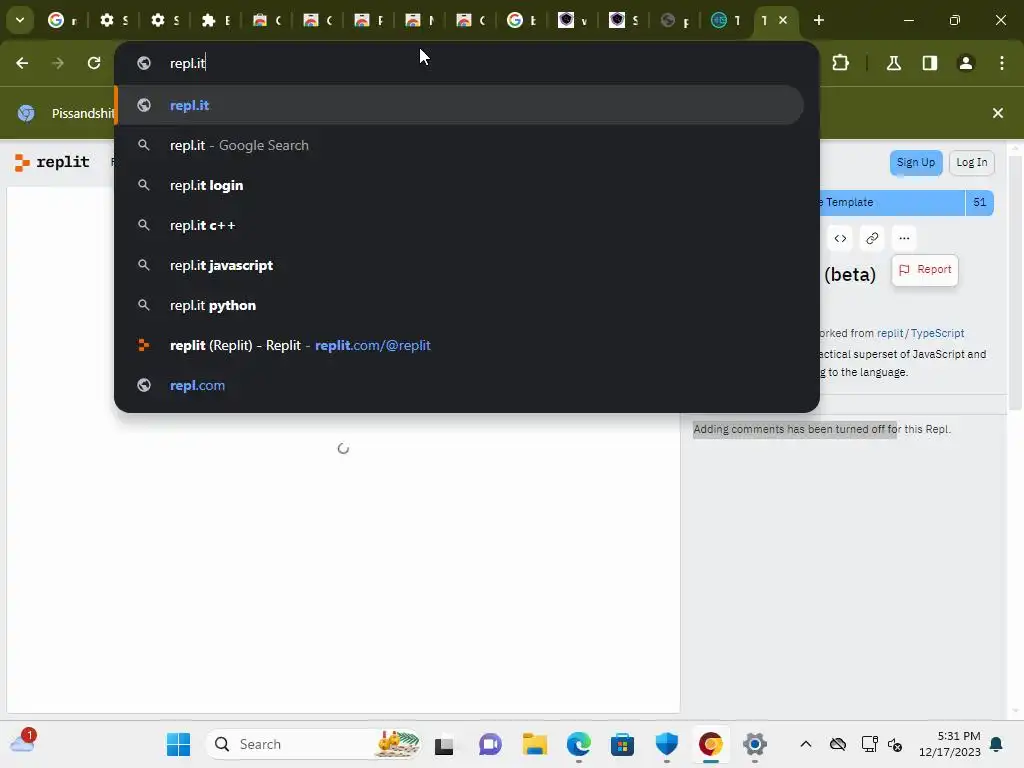Open Chrome Labs flask icon
This screenshot has height=768, width=1024.
894,63
